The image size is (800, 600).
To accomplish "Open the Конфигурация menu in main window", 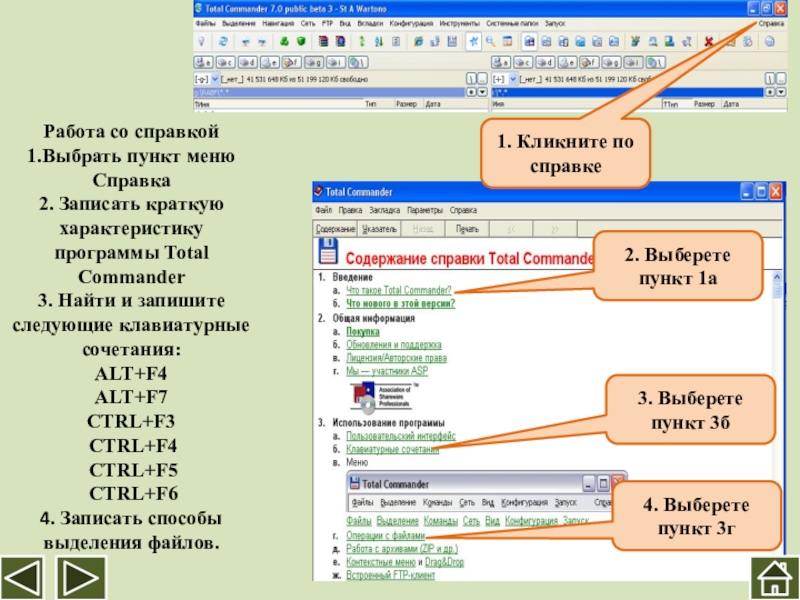I will pyautogui.click(x=411, y=23).
